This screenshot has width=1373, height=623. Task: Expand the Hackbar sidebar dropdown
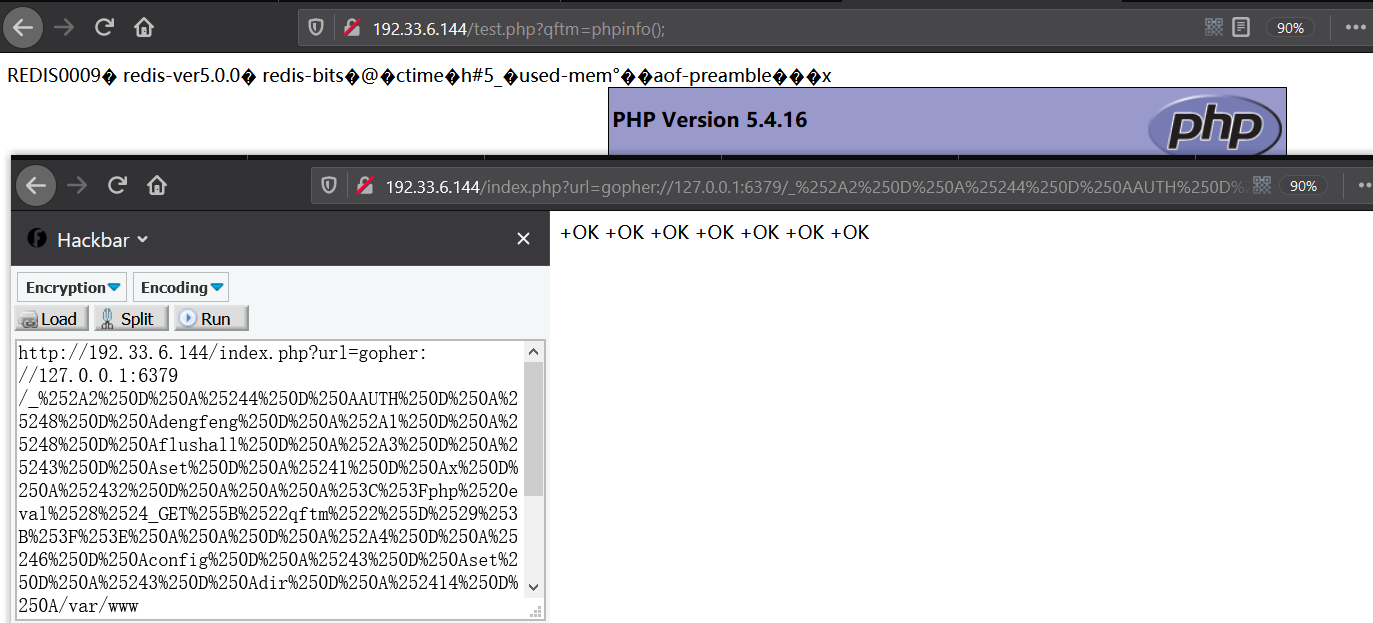click(x=142, y=240)
